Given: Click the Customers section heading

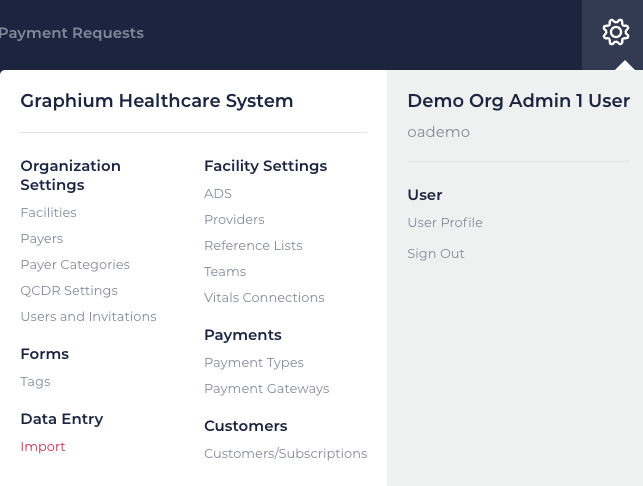Looking at the screenshot, I should 246,426.
